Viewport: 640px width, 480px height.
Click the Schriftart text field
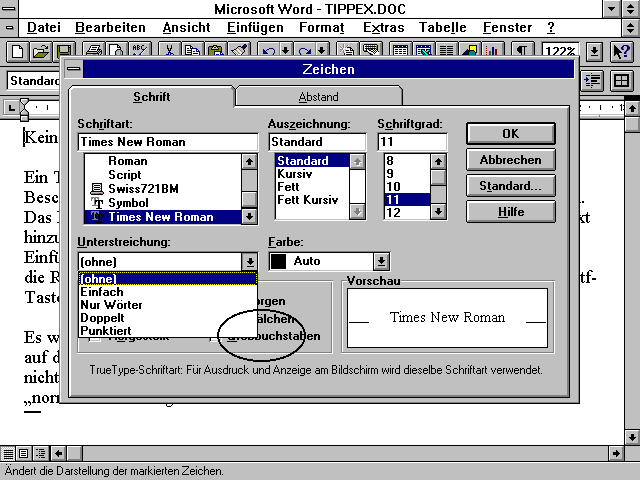(x=167, y=142)
